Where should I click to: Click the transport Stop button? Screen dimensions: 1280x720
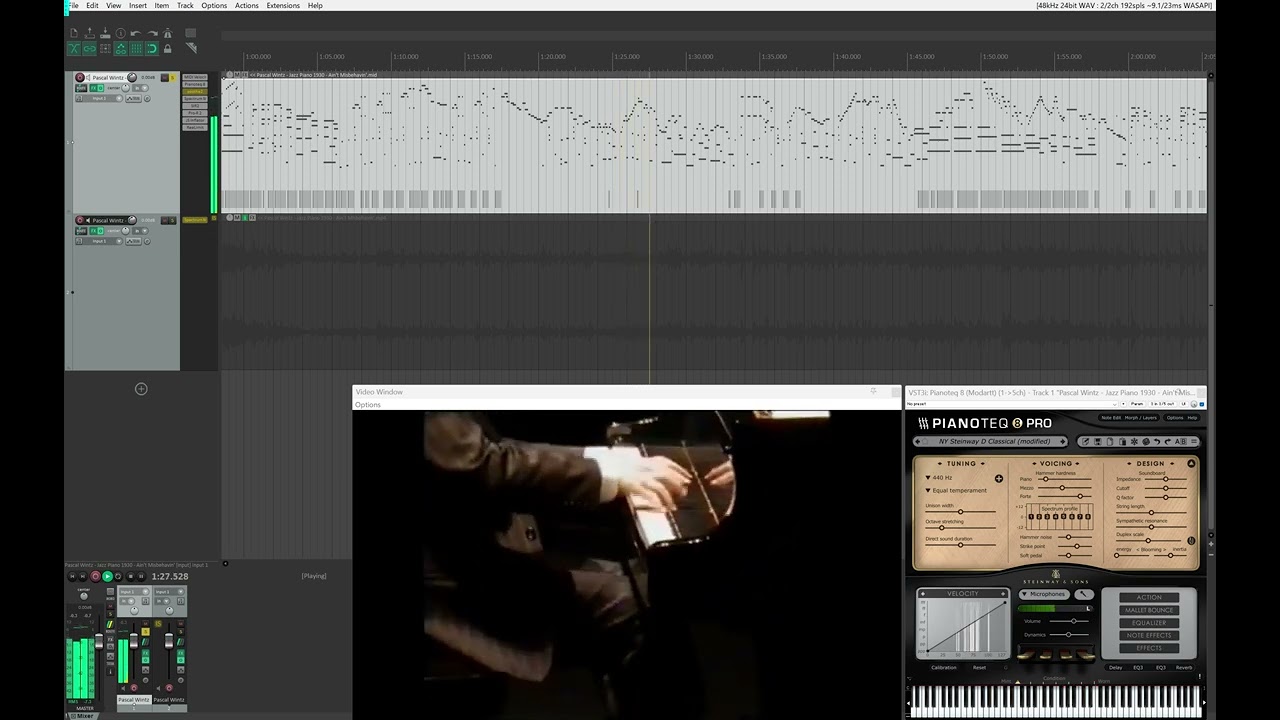(x=130, y=576)
